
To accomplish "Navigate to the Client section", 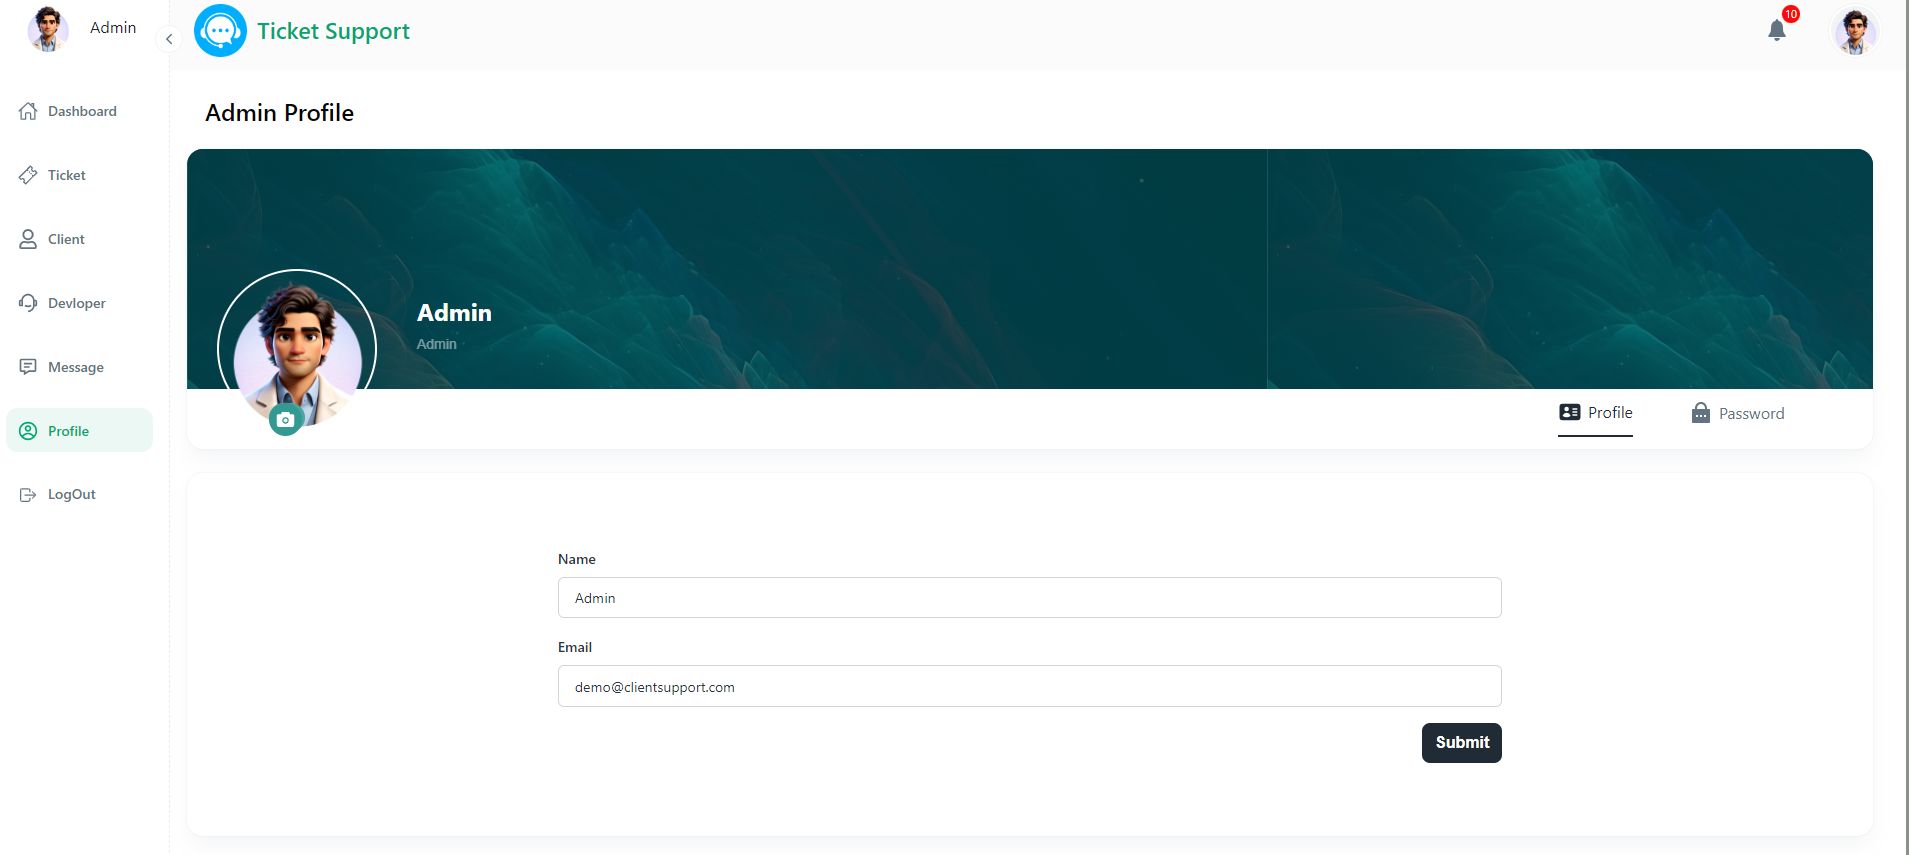I will pyautogui.click(x=80, y=239).
